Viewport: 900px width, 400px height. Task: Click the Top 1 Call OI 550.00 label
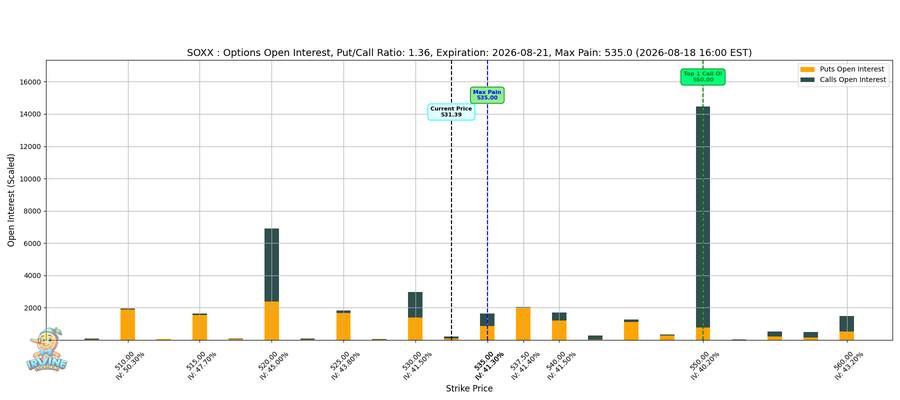coord(703,77)
